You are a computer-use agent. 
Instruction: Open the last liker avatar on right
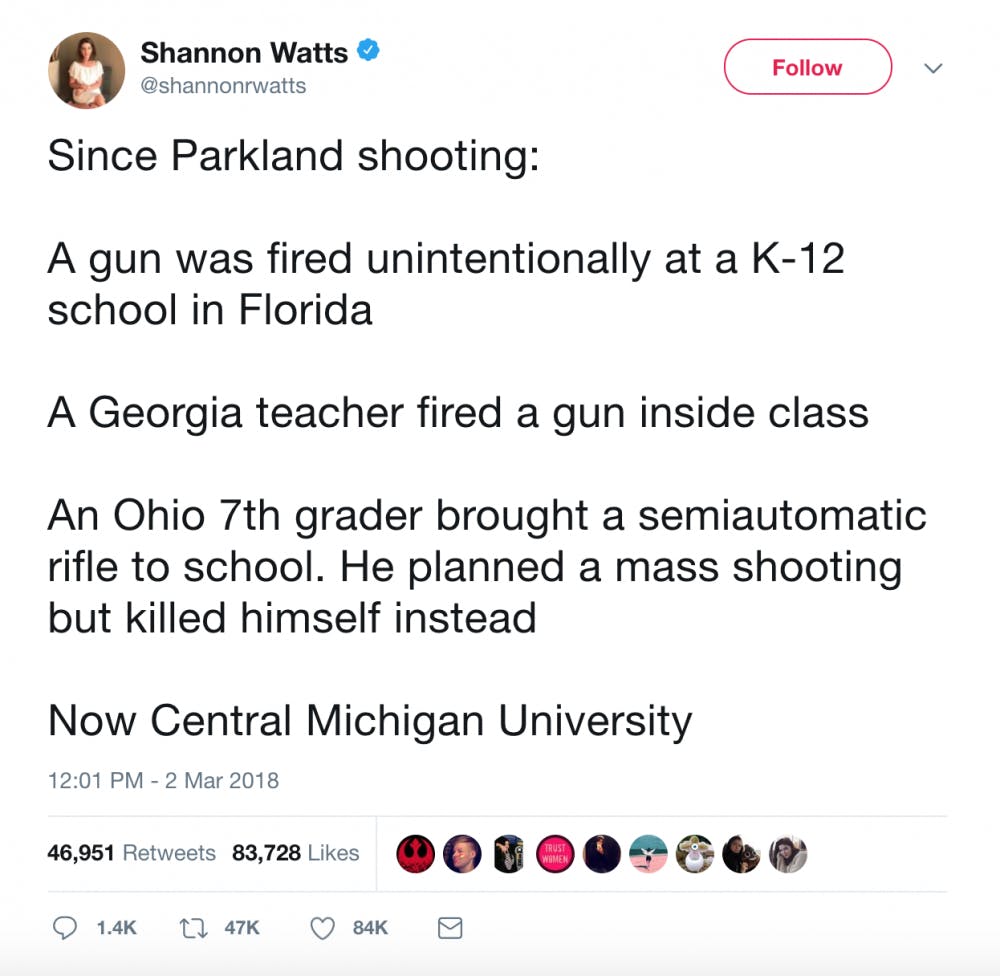point(787,853)
